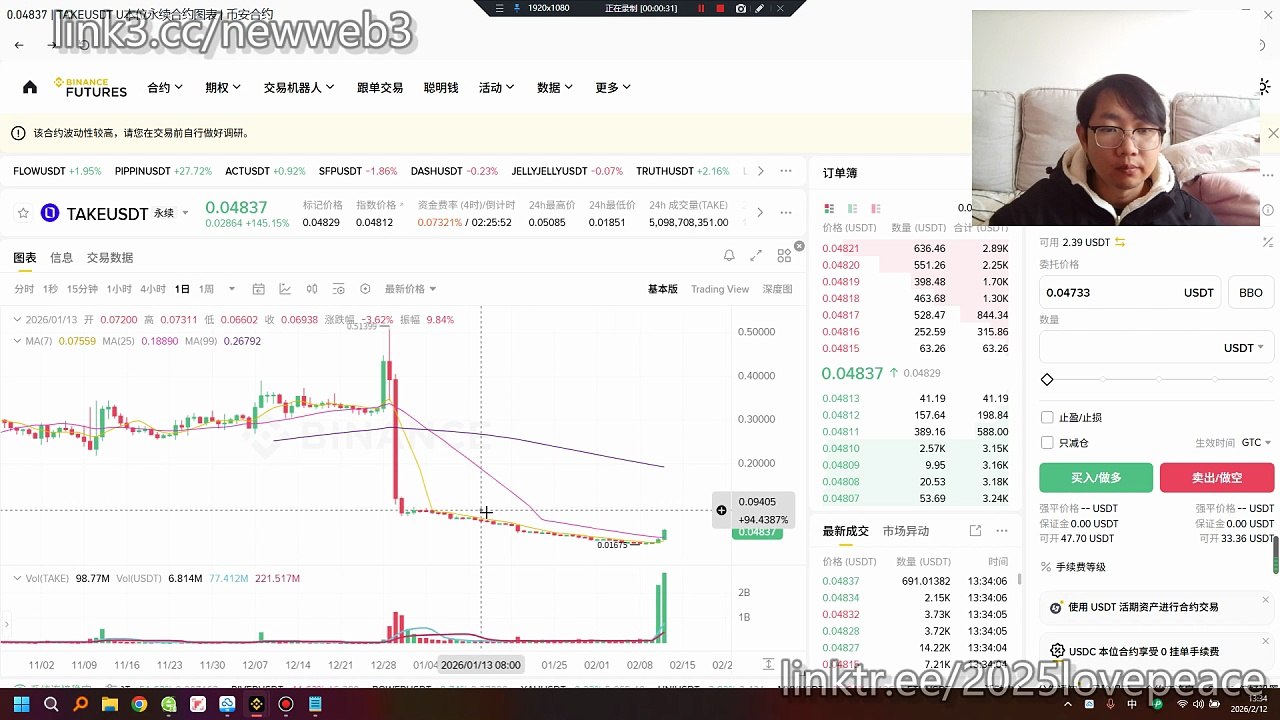Open Windows taskbar search
Image resolution: width=1280 pixels, height=720 pixels.
51,704
